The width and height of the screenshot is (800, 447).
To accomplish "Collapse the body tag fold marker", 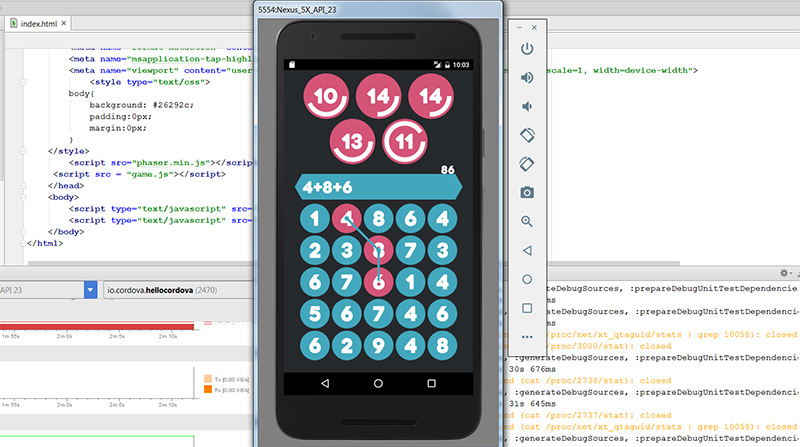I will pyautogui.click(x=23, y=197).
